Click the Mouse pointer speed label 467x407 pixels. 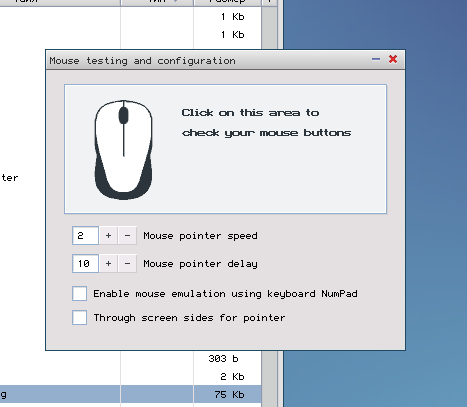click(x=200, y=236)
